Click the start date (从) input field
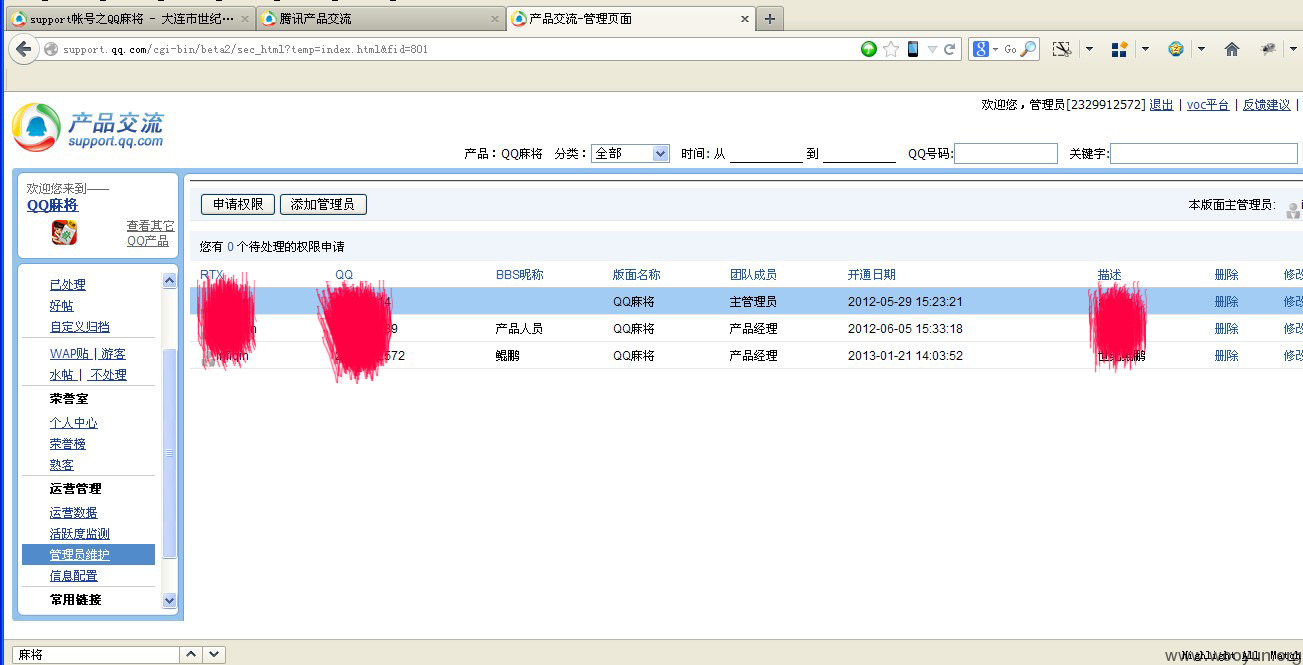The height and width of the screenshot is (665, 1303). click(766, 154)
